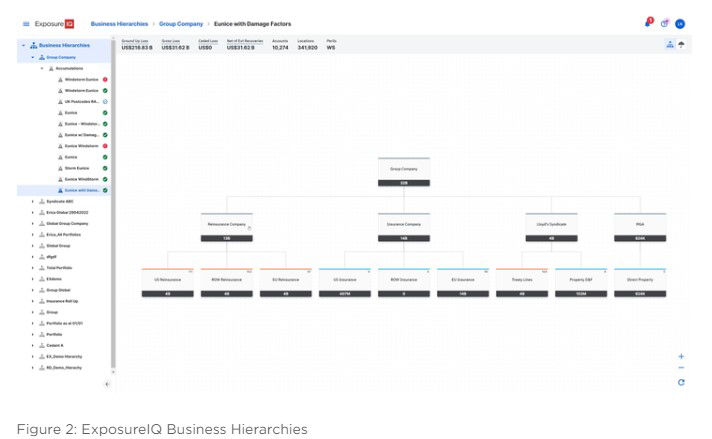Click green status icon on Eunice w/ Damag... row
This screenshot has height=439, width=712.
point(105,135)
